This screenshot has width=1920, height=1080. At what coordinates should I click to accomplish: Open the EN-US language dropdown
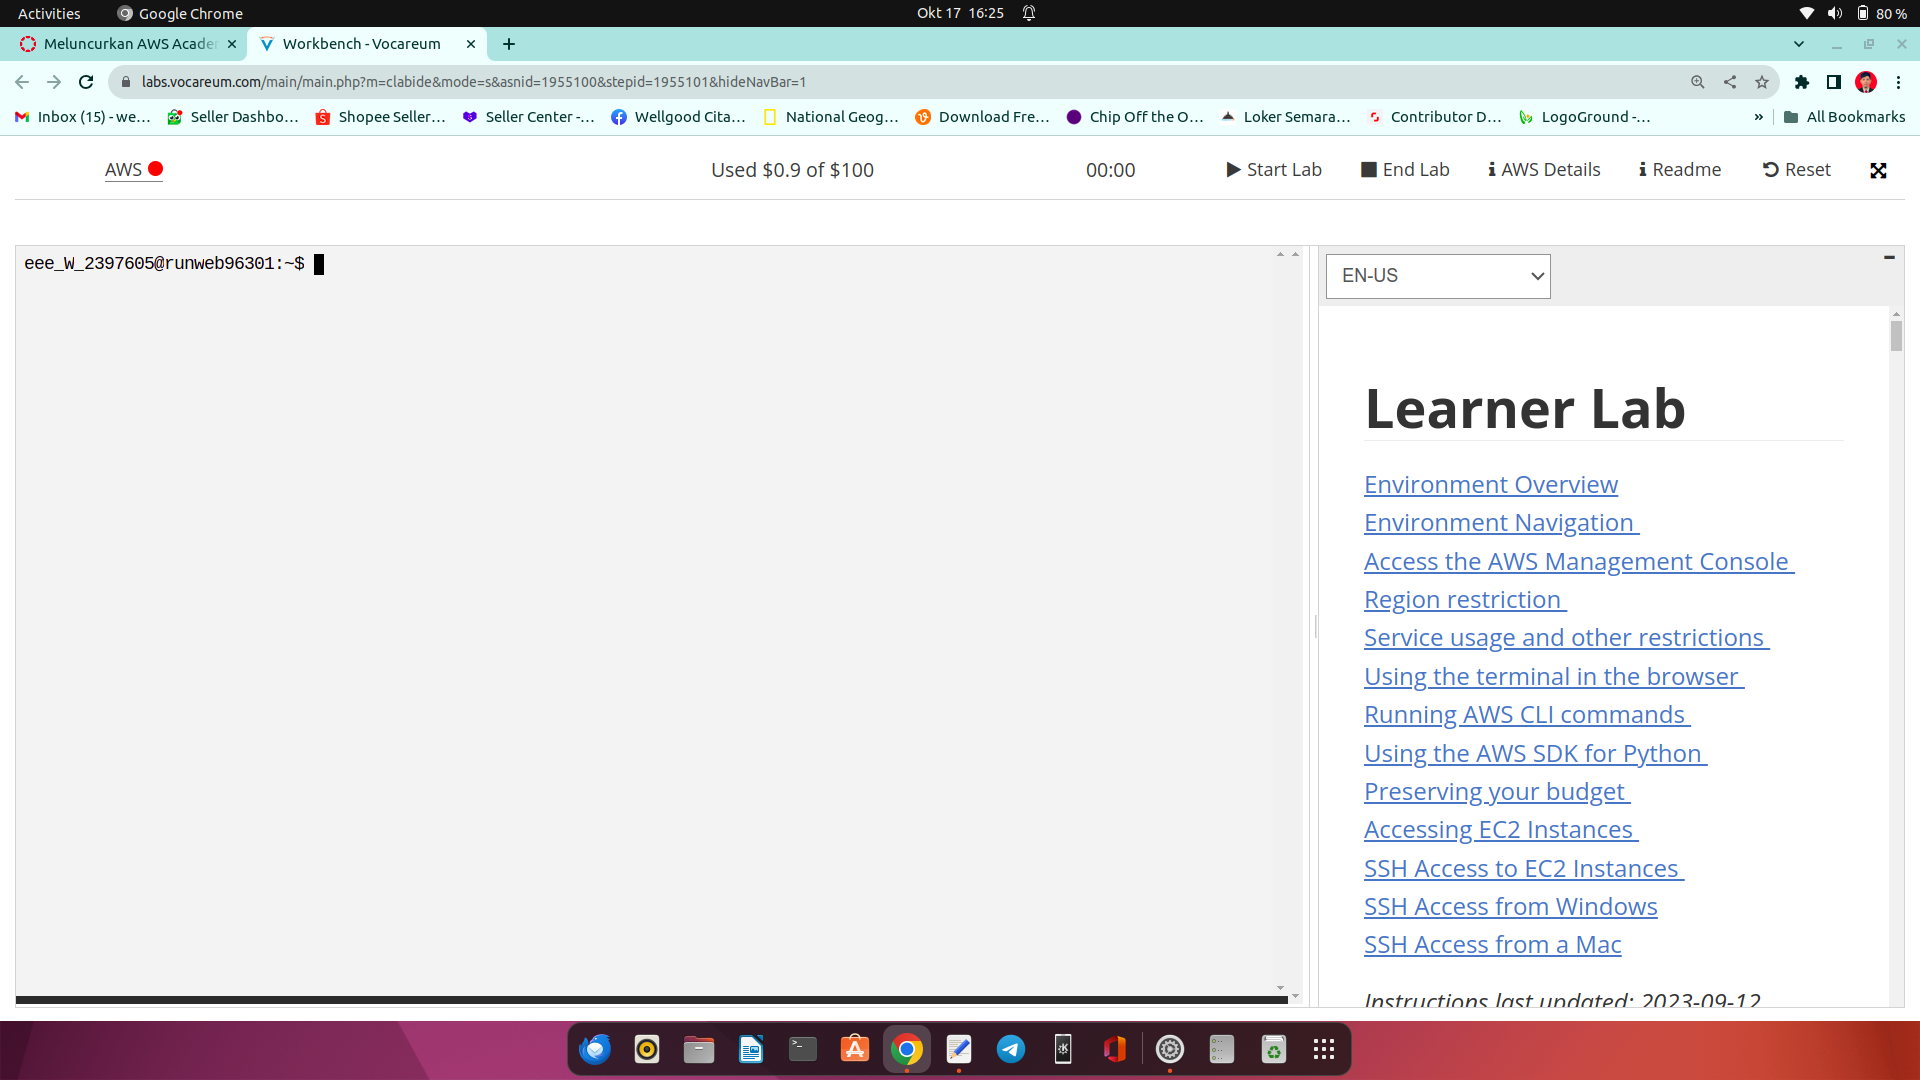[1437, 276]
